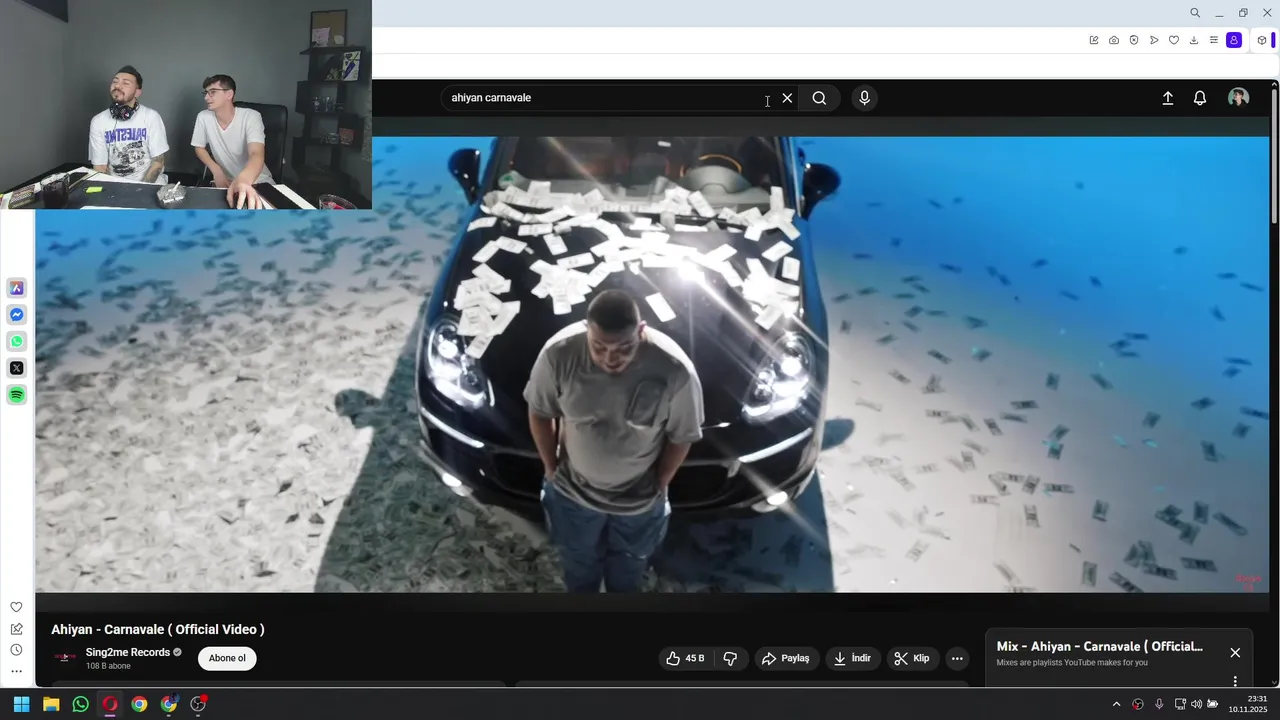
Task: Open WhatsApp from the taskbar
Action: 81,704
